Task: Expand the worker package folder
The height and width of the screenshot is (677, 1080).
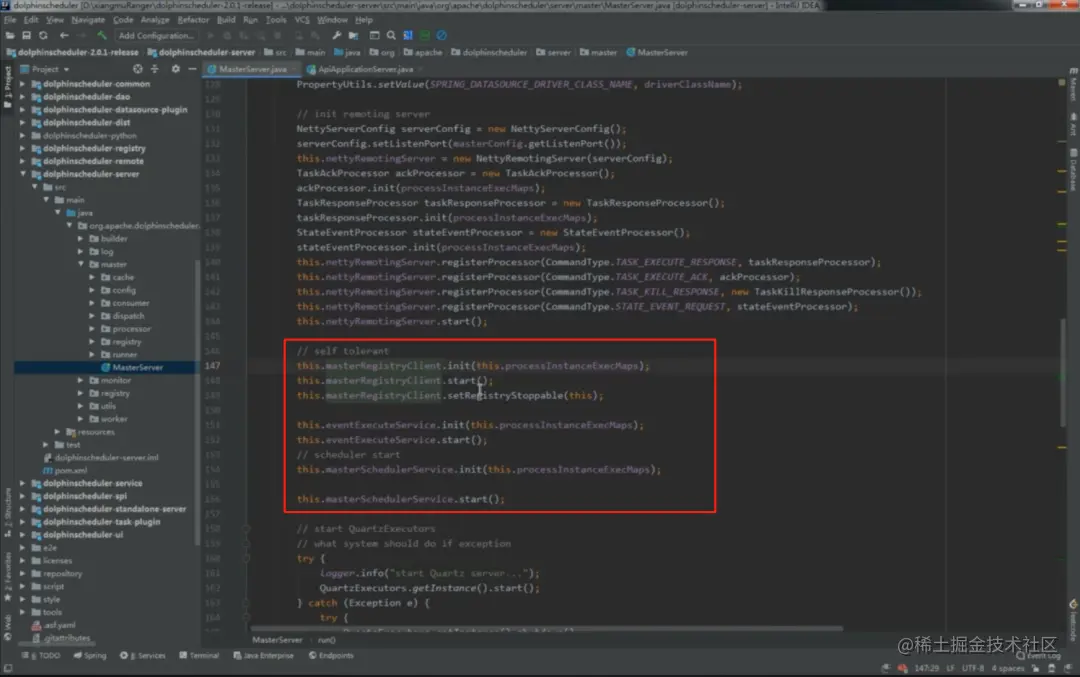Action: click(81, 419)
